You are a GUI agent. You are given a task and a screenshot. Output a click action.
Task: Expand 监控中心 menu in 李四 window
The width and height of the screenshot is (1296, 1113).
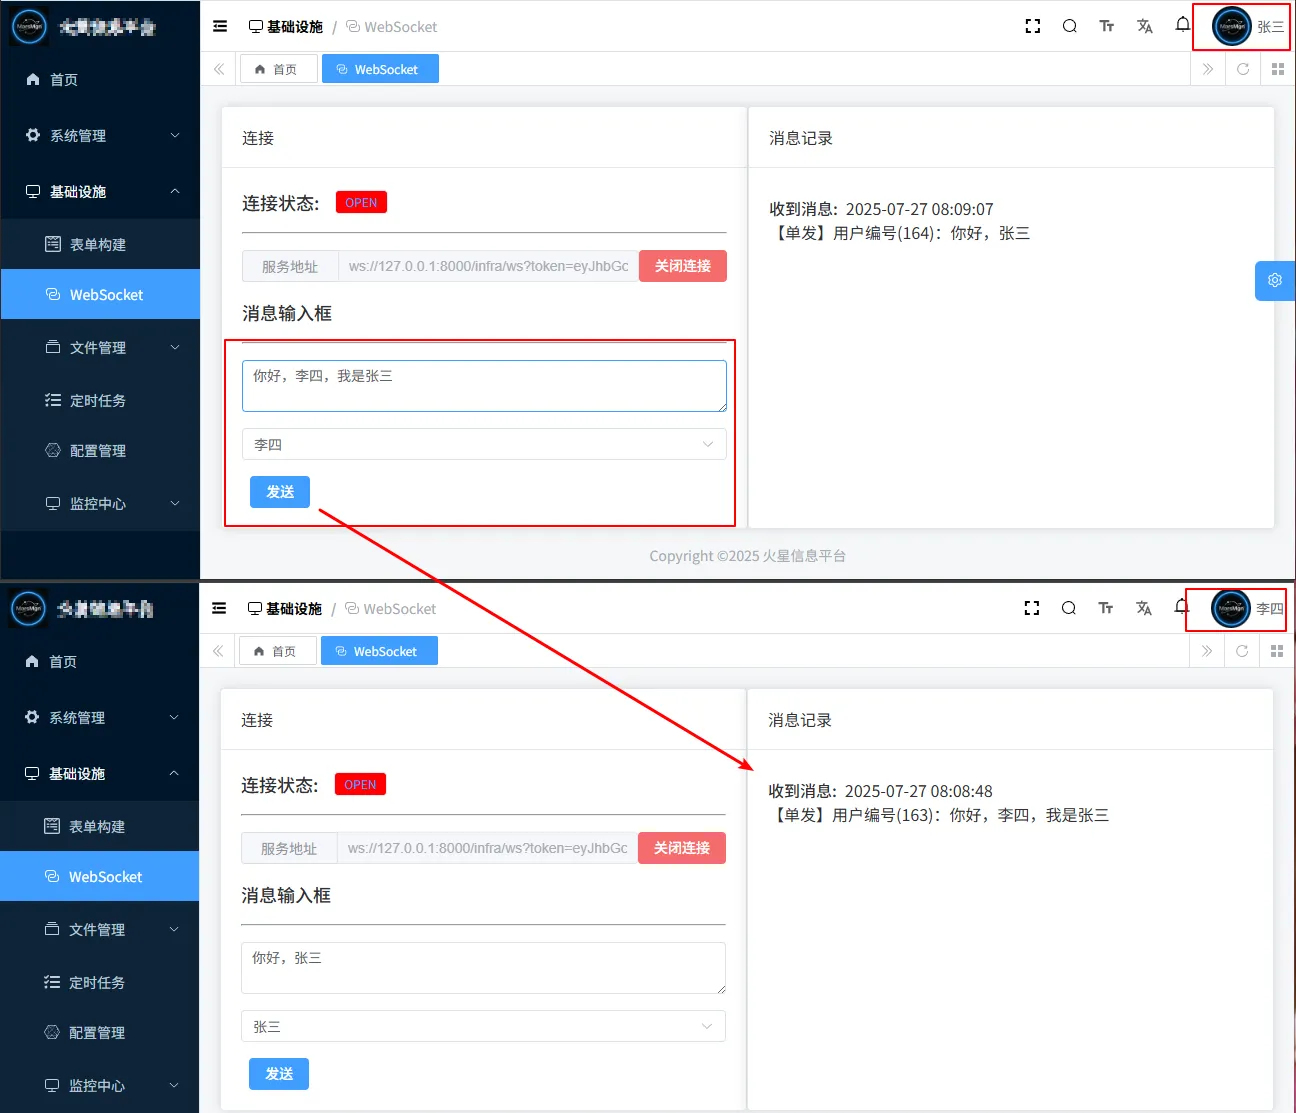coord(99,1085)
